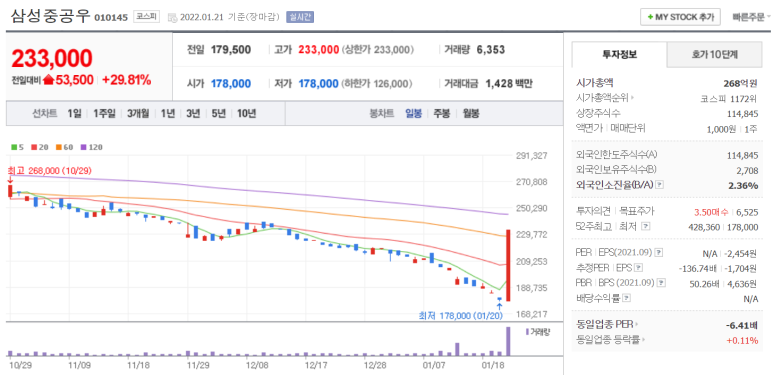Click the current price 233,000 headline
This screenshot has height=375, width=773.
pyautogui.click(x=52, y=58)
